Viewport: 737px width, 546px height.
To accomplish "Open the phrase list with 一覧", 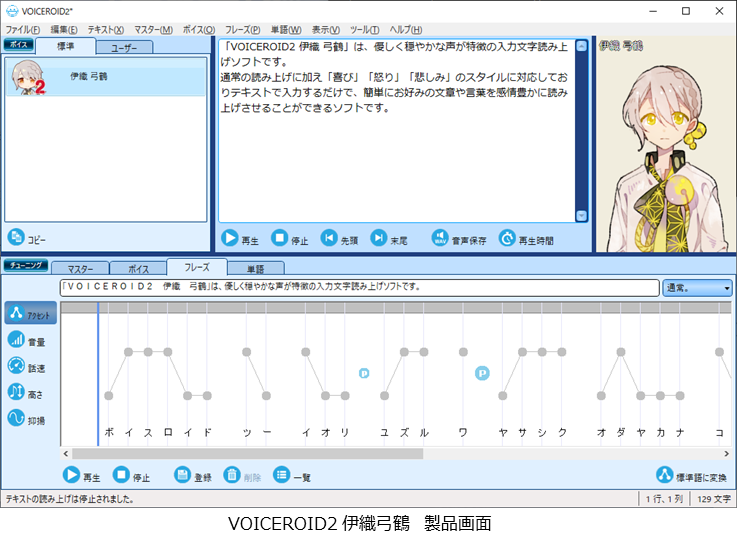I will click(x=292, y=476).
